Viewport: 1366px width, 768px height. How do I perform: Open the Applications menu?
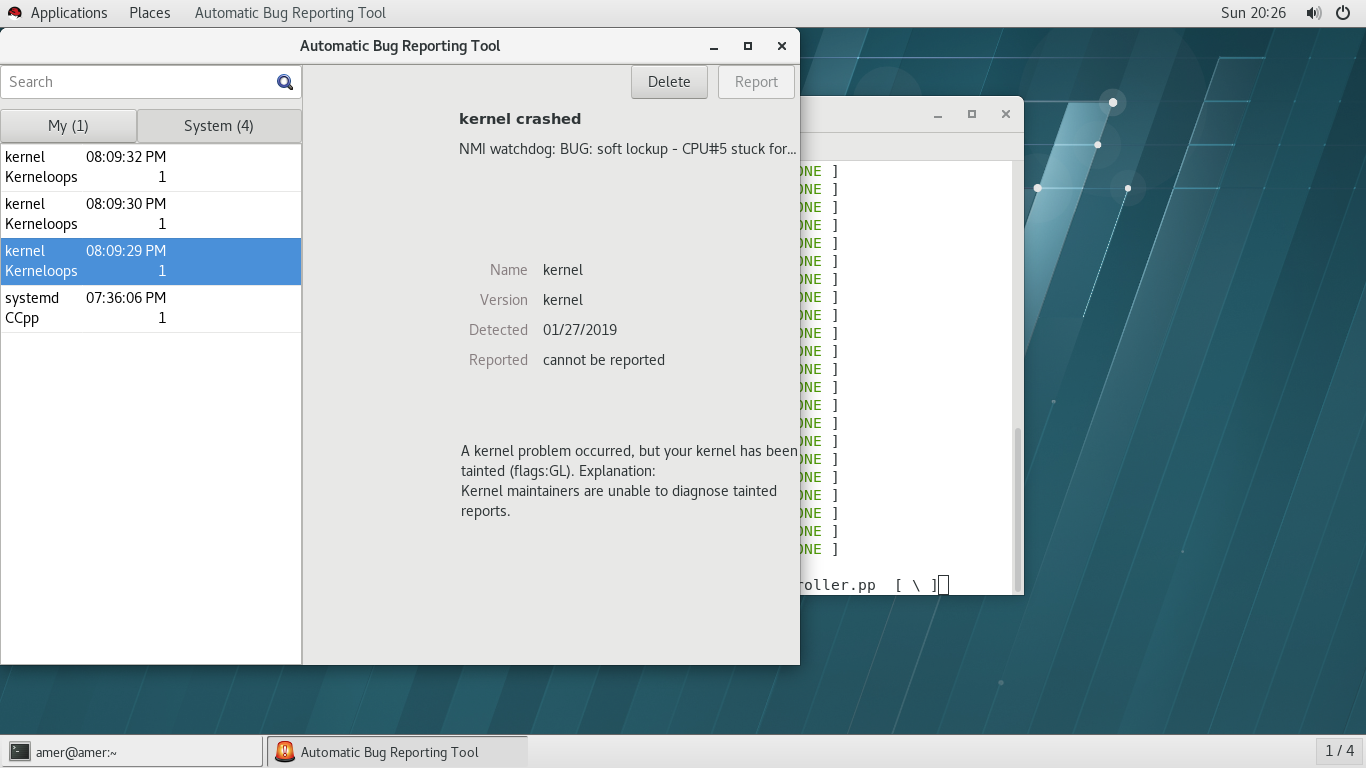pos(69,13)
